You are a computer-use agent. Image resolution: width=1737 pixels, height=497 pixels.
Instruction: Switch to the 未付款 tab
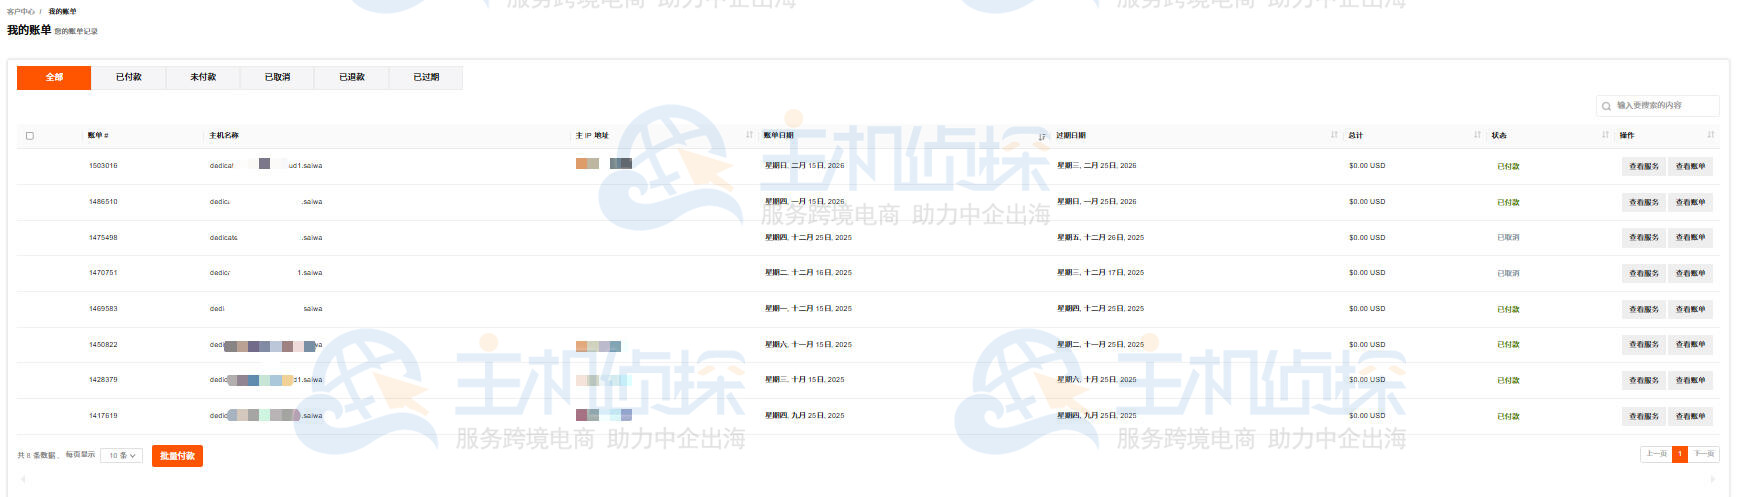203,77
